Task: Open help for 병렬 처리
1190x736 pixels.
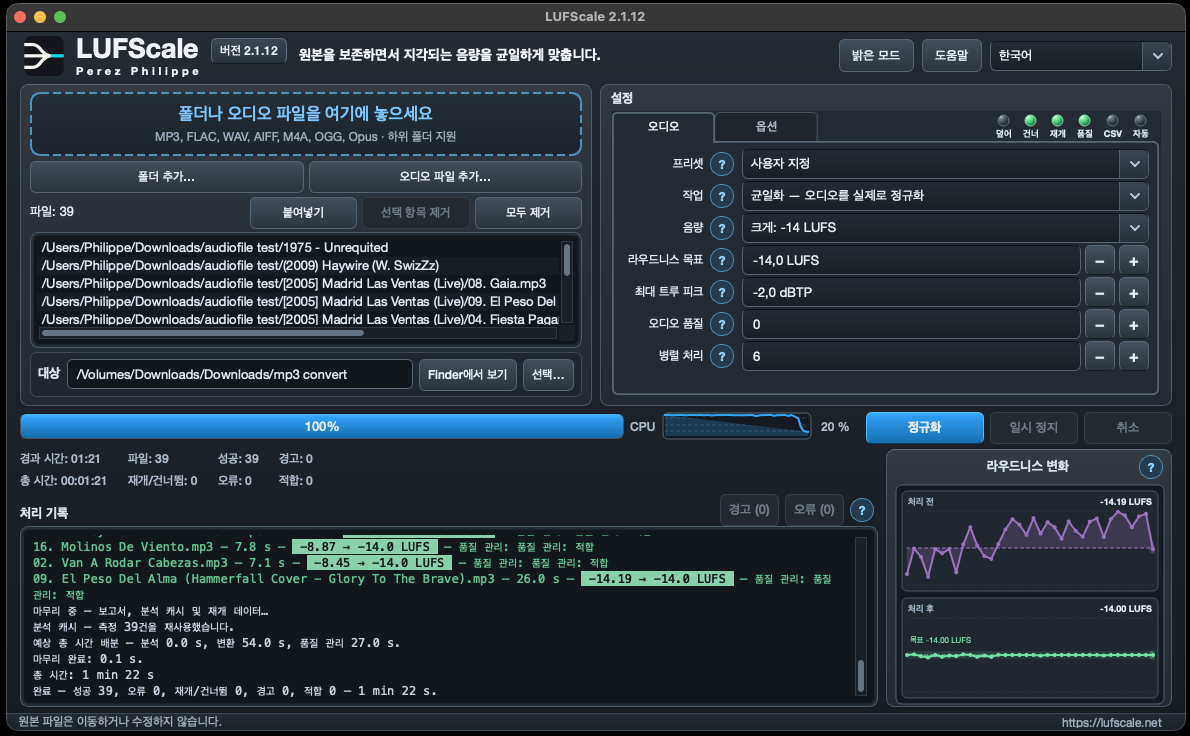Action: tap(722, 356)
